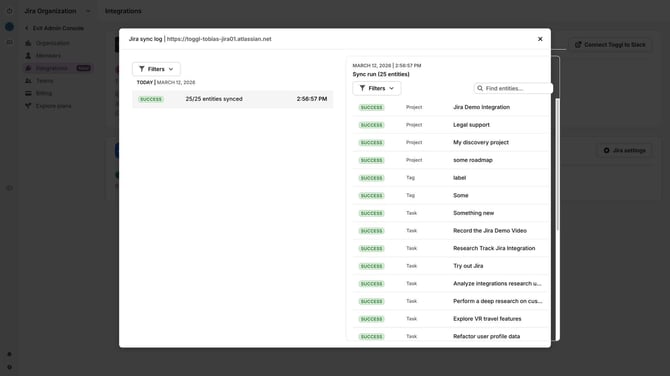The height and width of the screenshot is (376, 670).
Task: Click the Jira Demo Integration project row
Action: tap(451, 107)
